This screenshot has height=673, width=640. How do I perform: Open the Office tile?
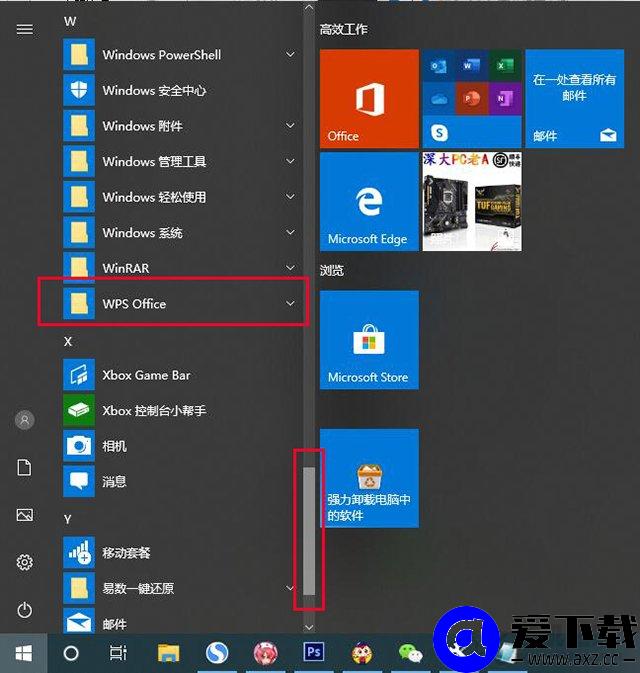point(369,99)
